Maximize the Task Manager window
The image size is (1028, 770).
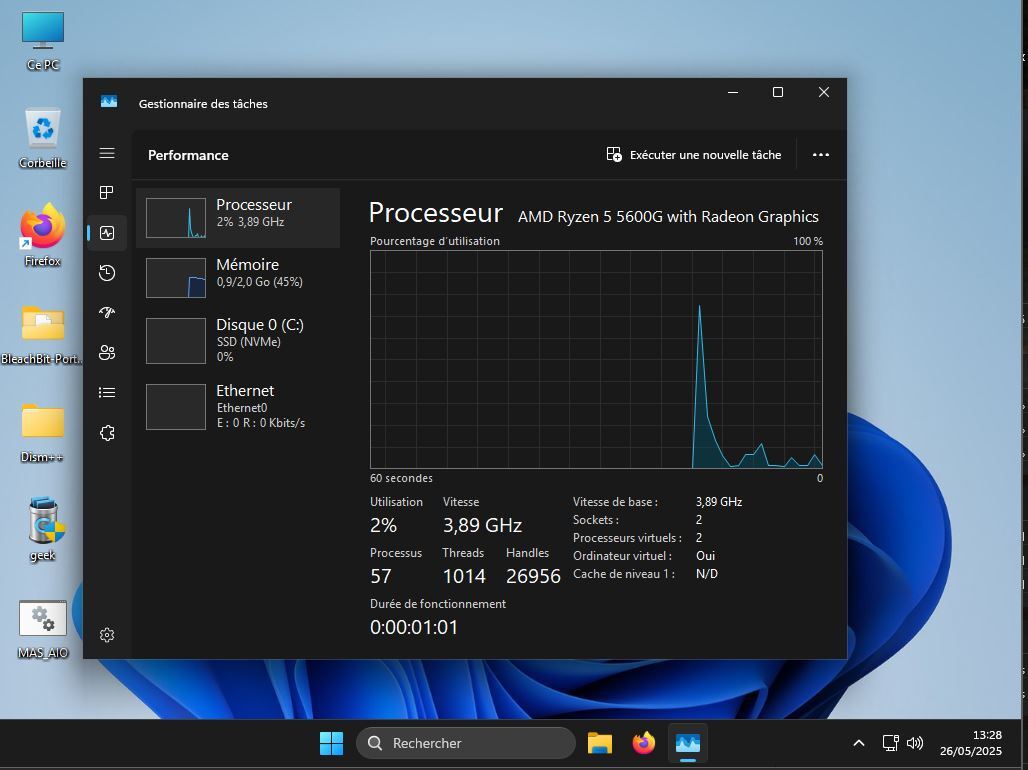(x=778, y=92)
